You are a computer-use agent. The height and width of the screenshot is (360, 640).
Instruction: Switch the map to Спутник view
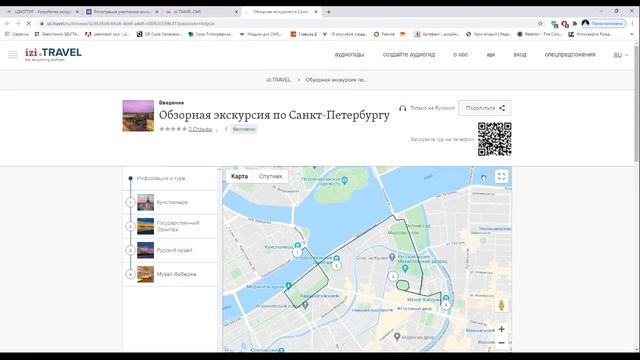[x=270, y=176]
